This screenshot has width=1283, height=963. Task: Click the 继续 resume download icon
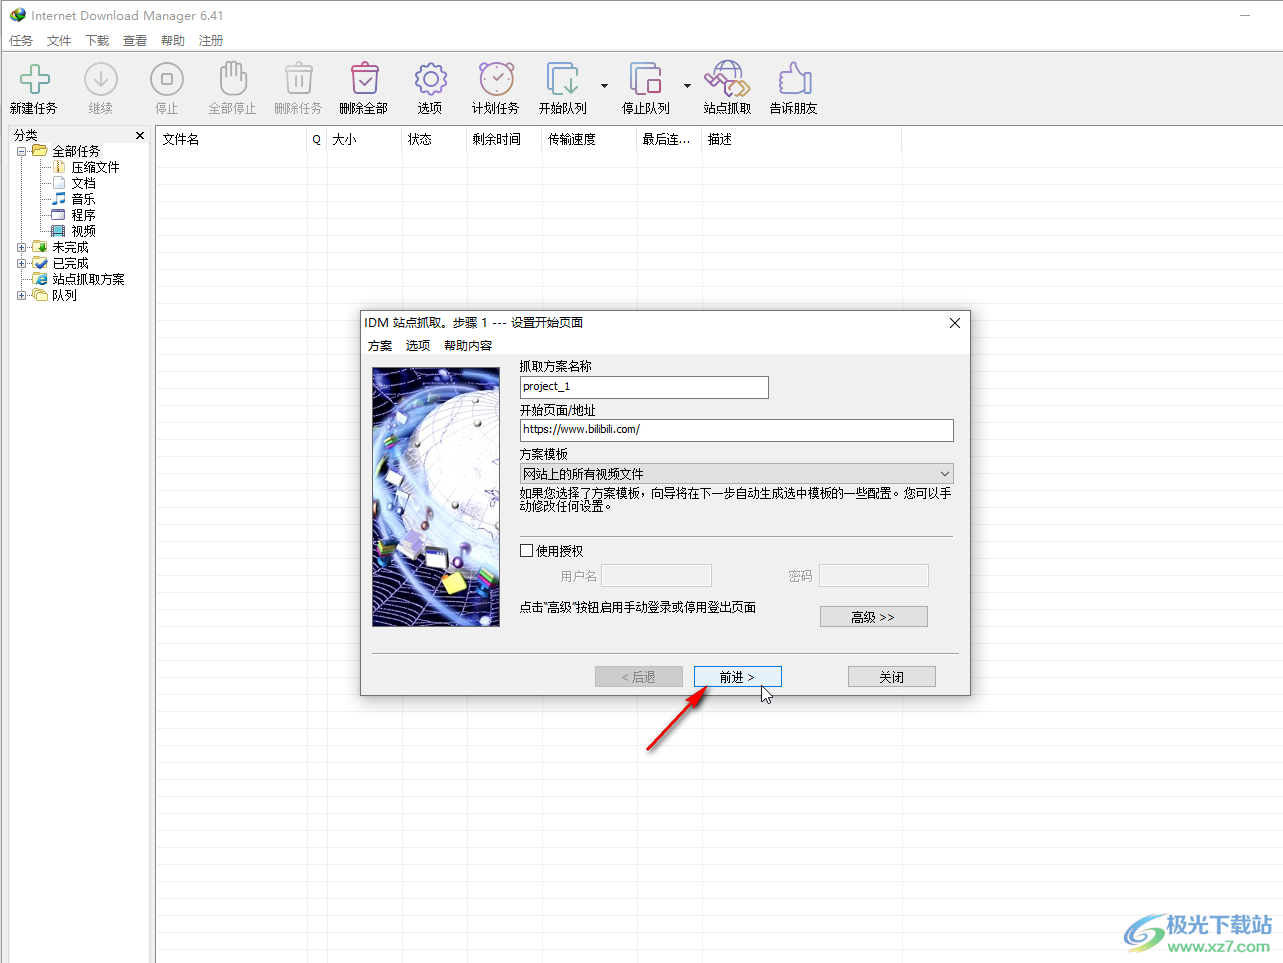coord(101,79)
